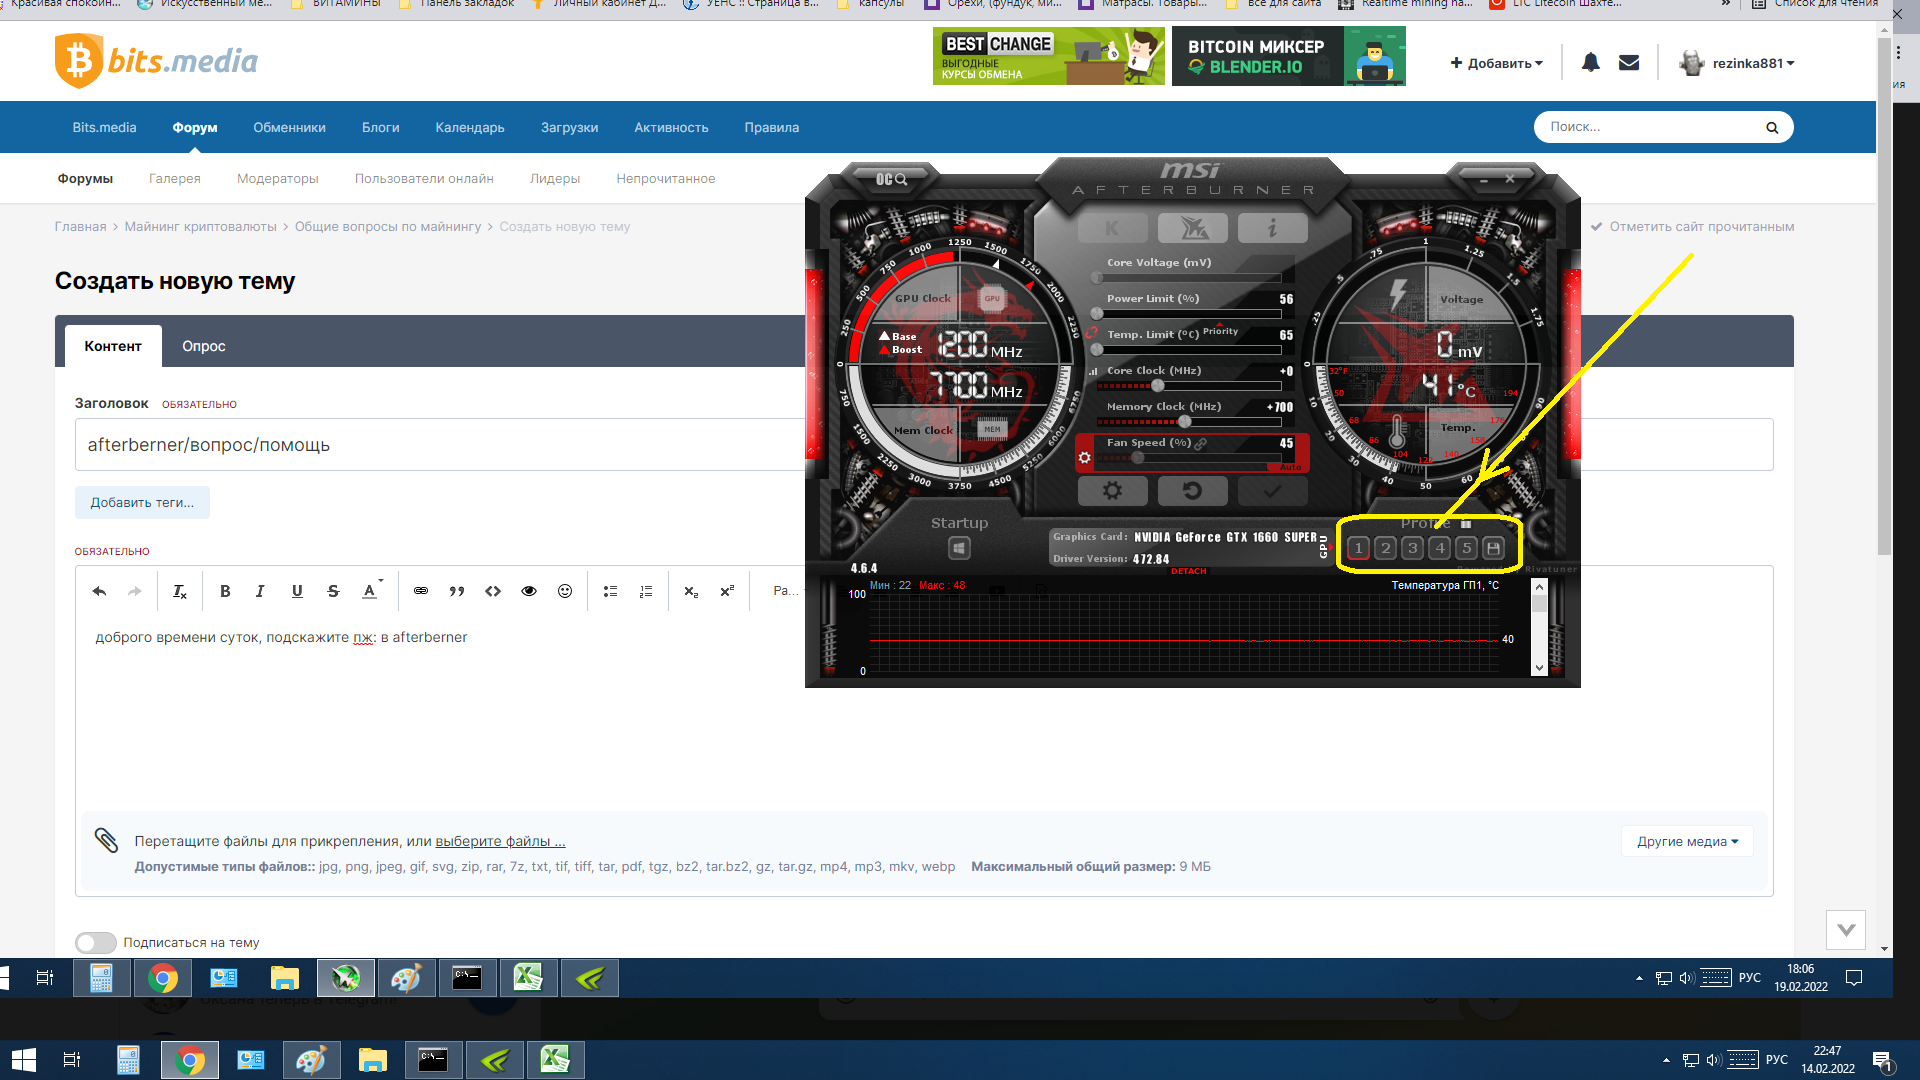Toggle the link icon beside Temp. Limit

(1092, 334)
